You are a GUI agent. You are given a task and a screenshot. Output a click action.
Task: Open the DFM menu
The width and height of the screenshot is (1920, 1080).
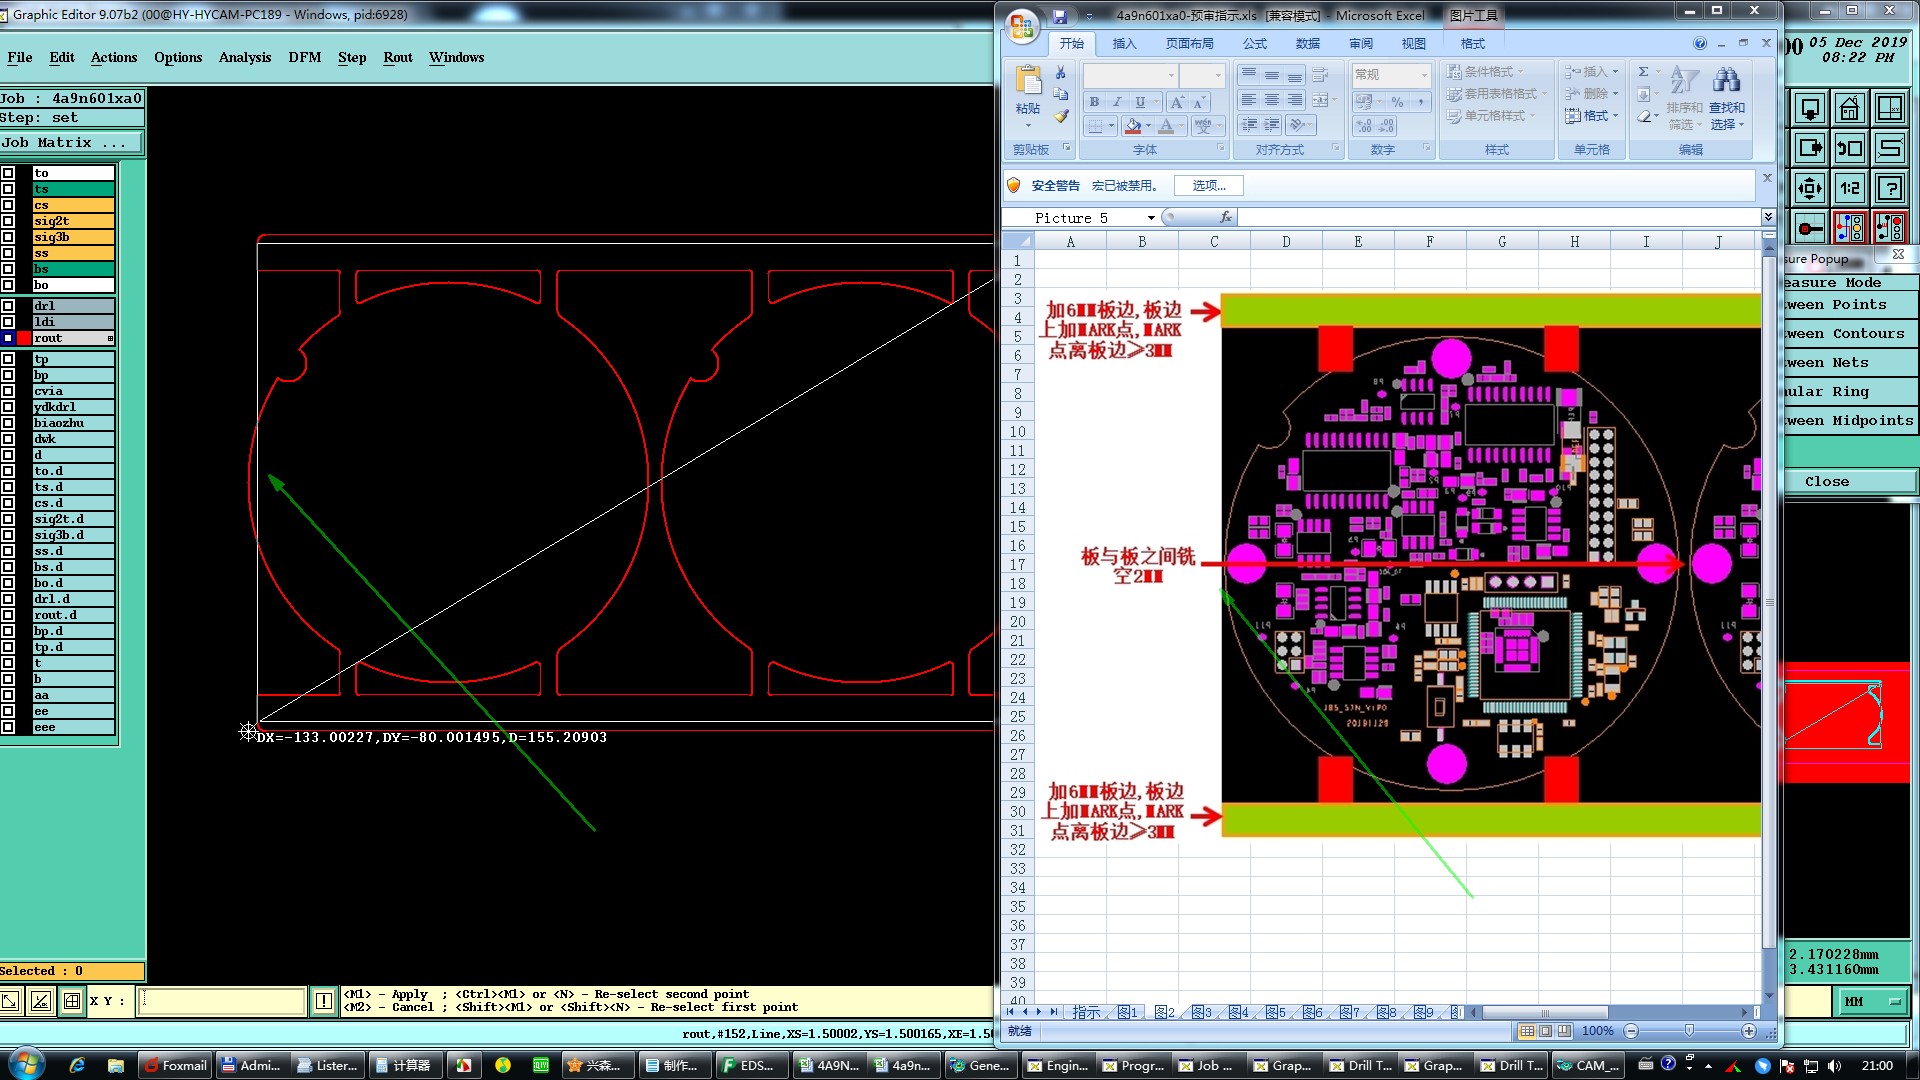[304, 57]
